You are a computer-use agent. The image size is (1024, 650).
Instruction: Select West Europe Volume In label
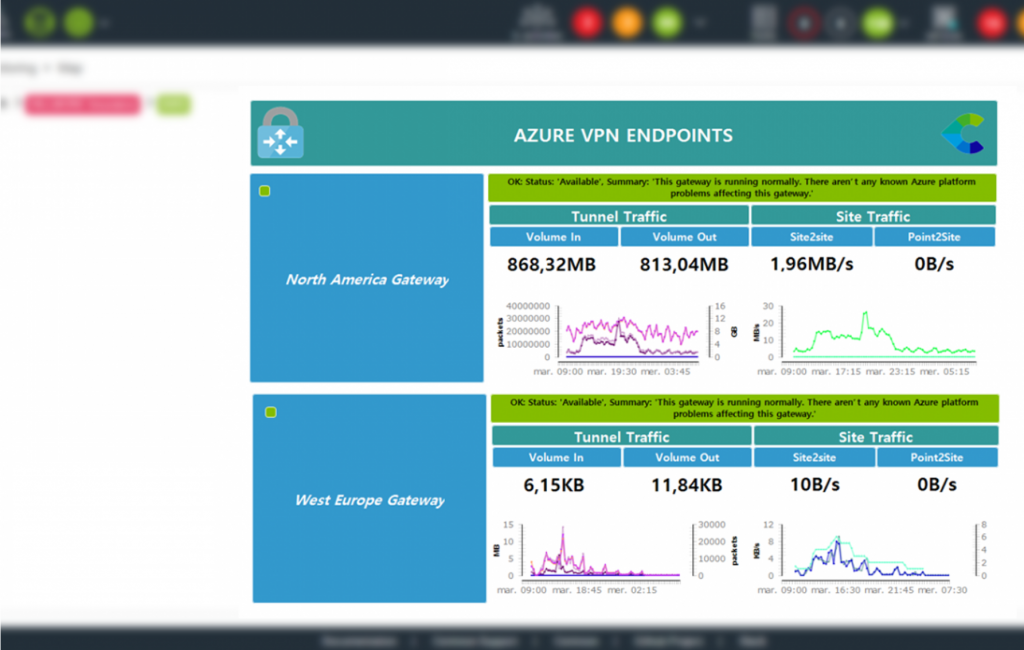pyautogui.click(x=556, y=458)
